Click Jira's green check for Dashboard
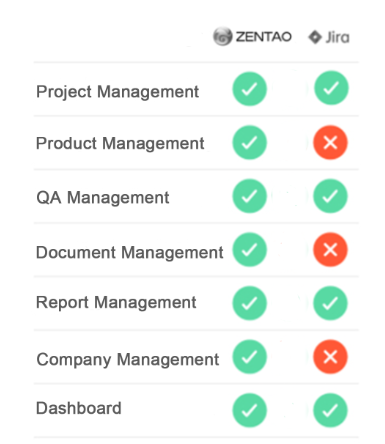The height and width of the screenshot is (444, 385). (x=330, y=410)
